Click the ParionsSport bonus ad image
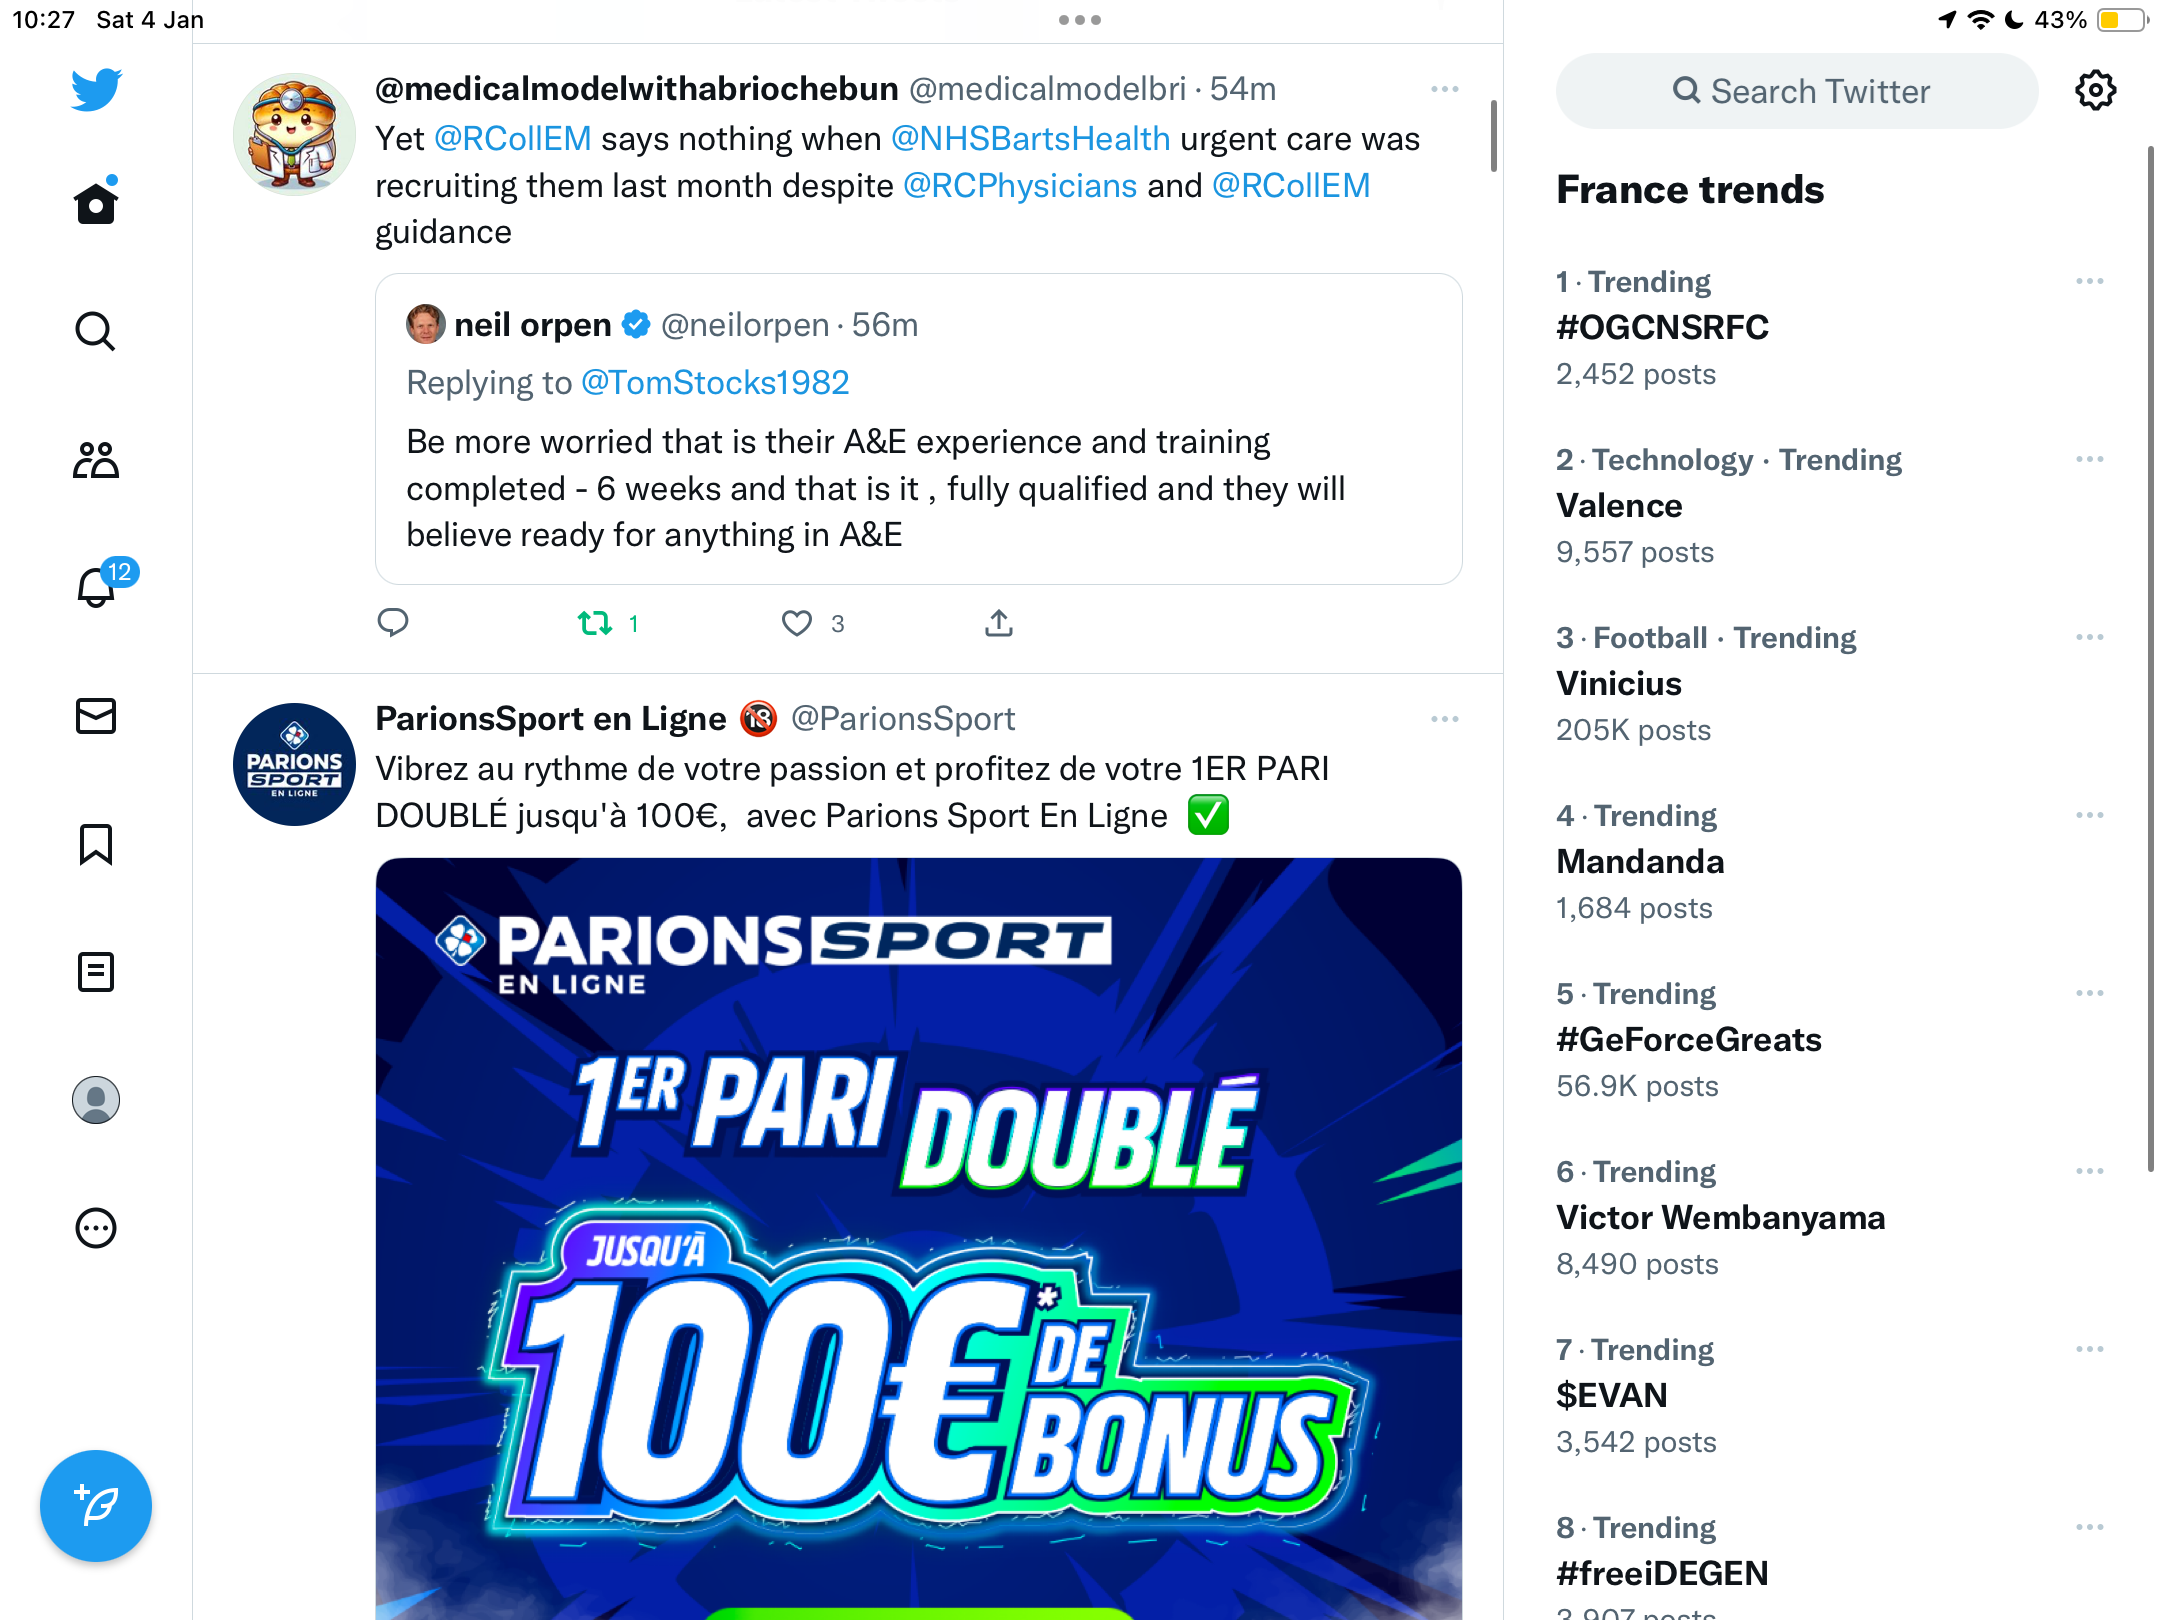The image size is (2160, 1620). [919, 1238]
